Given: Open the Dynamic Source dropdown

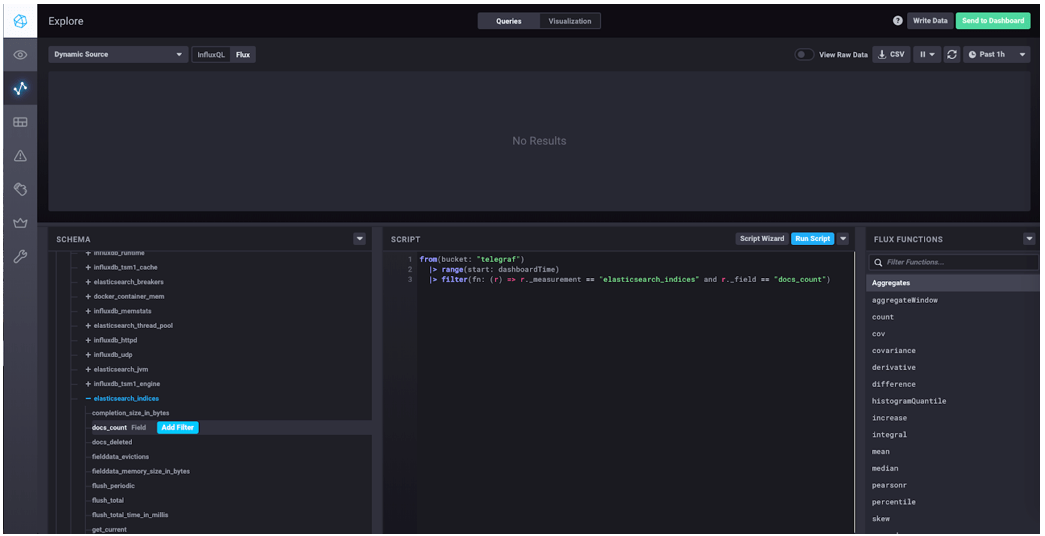Looking at the screenshot, I should tap(118, 55).
